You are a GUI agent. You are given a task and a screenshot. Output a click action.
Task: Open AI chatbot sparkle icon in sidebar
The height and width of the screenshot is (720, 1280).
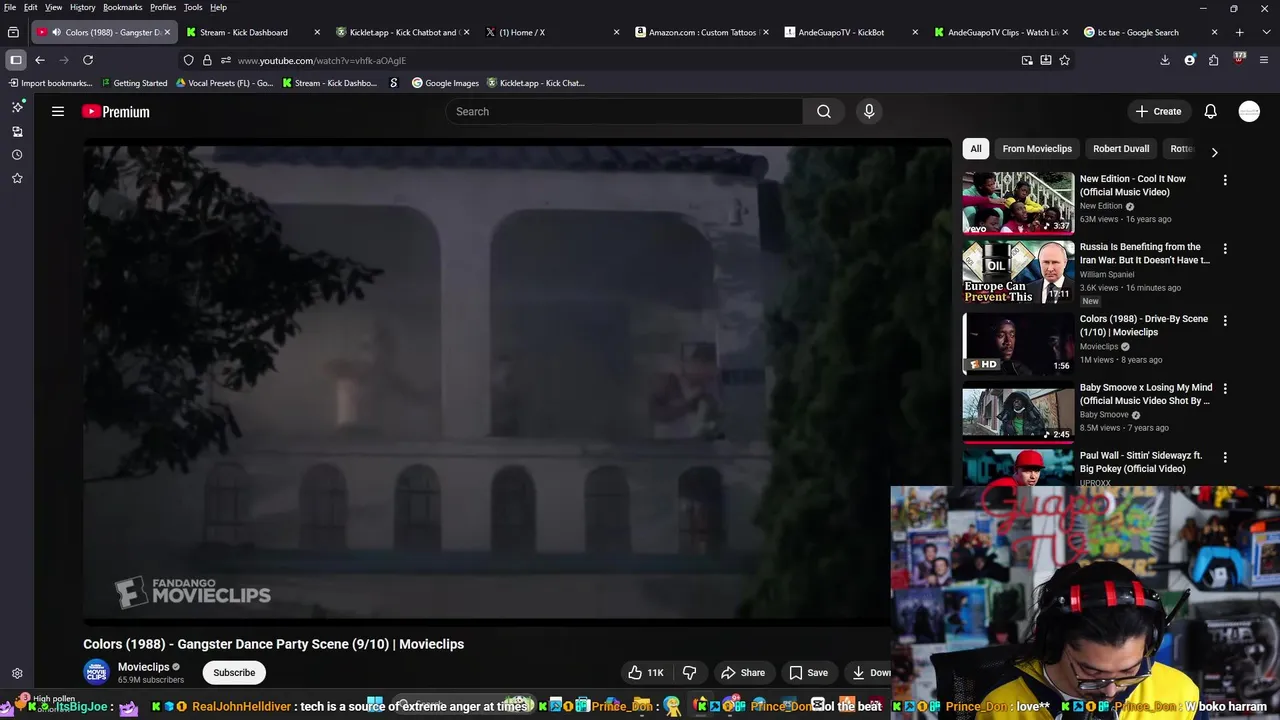[x=17, y=107]
